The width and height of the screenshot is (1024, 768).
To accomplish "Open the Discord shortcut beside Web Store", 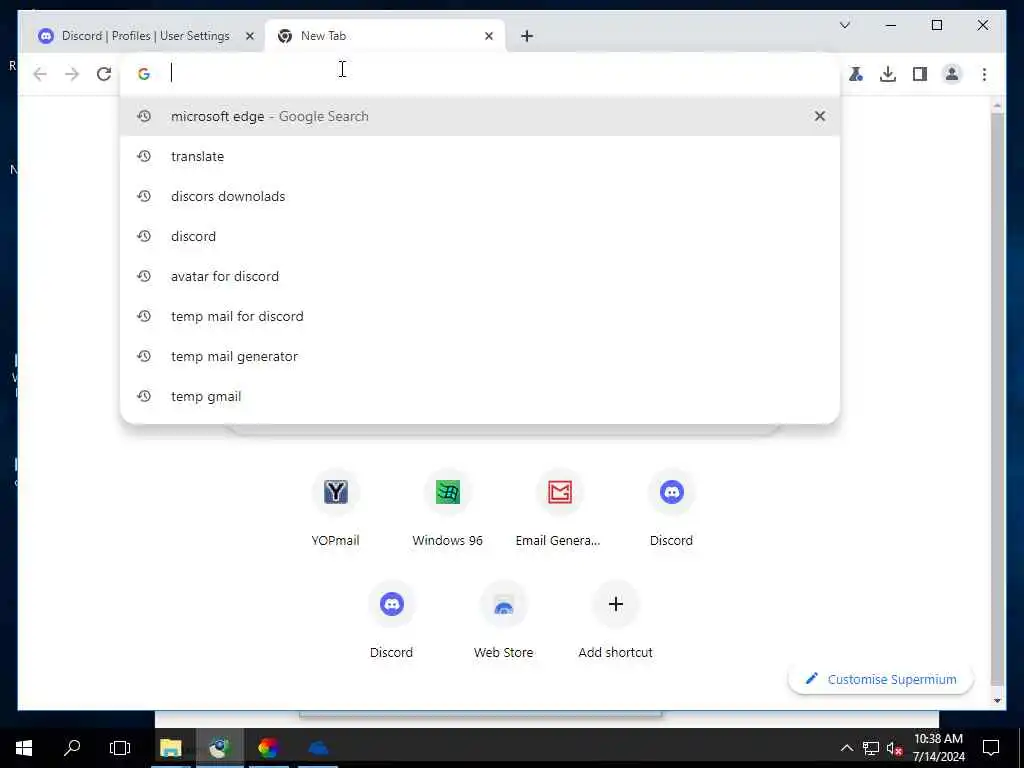I will pos(391,620).
